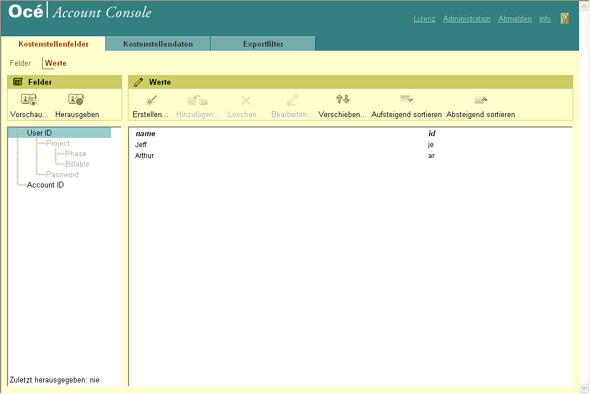Click the scrollbar down arrow at bottom right

[x=584, y=388]
